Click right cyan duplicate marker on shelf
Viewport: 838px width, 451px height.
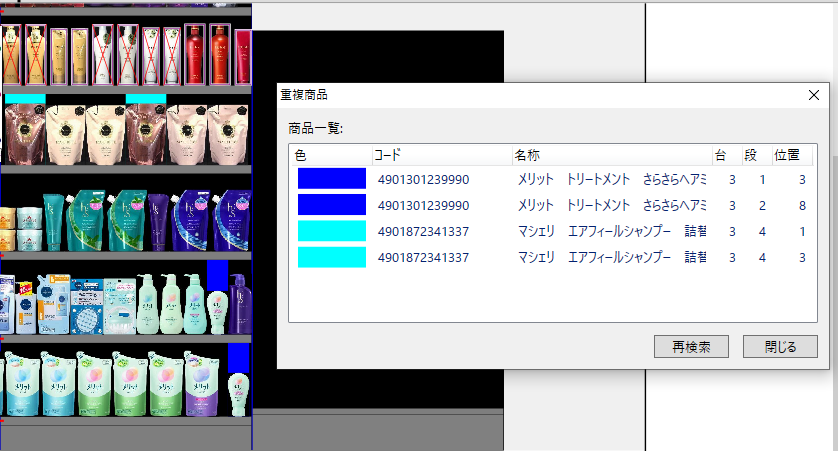145,98
